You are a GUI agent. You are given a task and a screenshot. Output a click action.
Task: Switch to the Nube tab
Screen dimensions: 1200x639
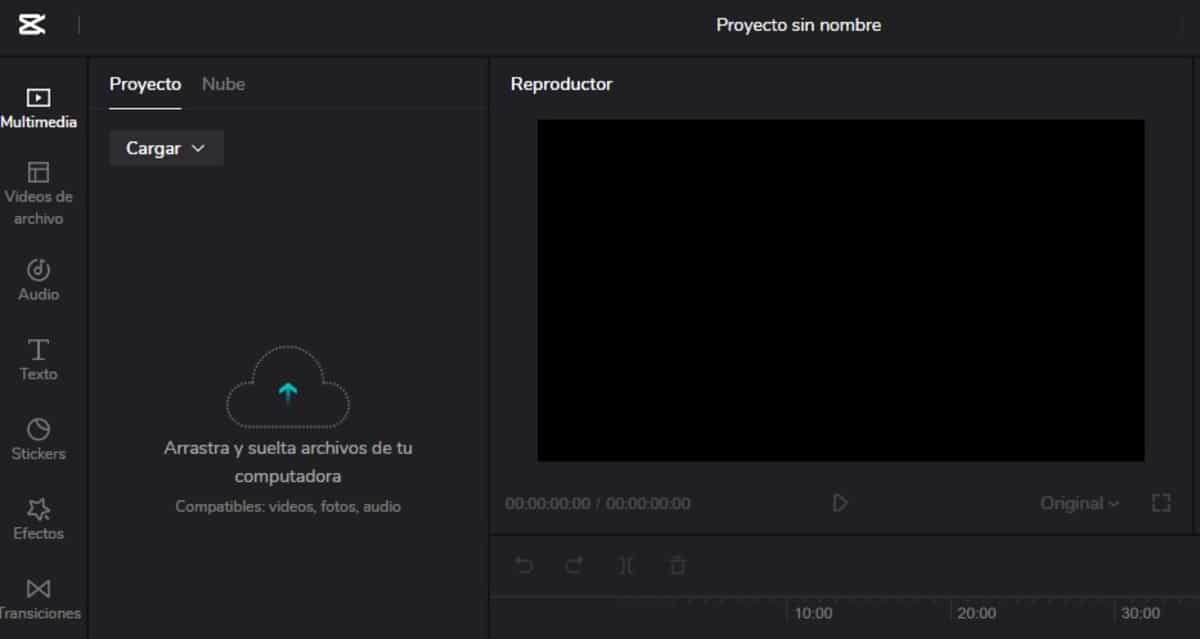pos(222,84)
